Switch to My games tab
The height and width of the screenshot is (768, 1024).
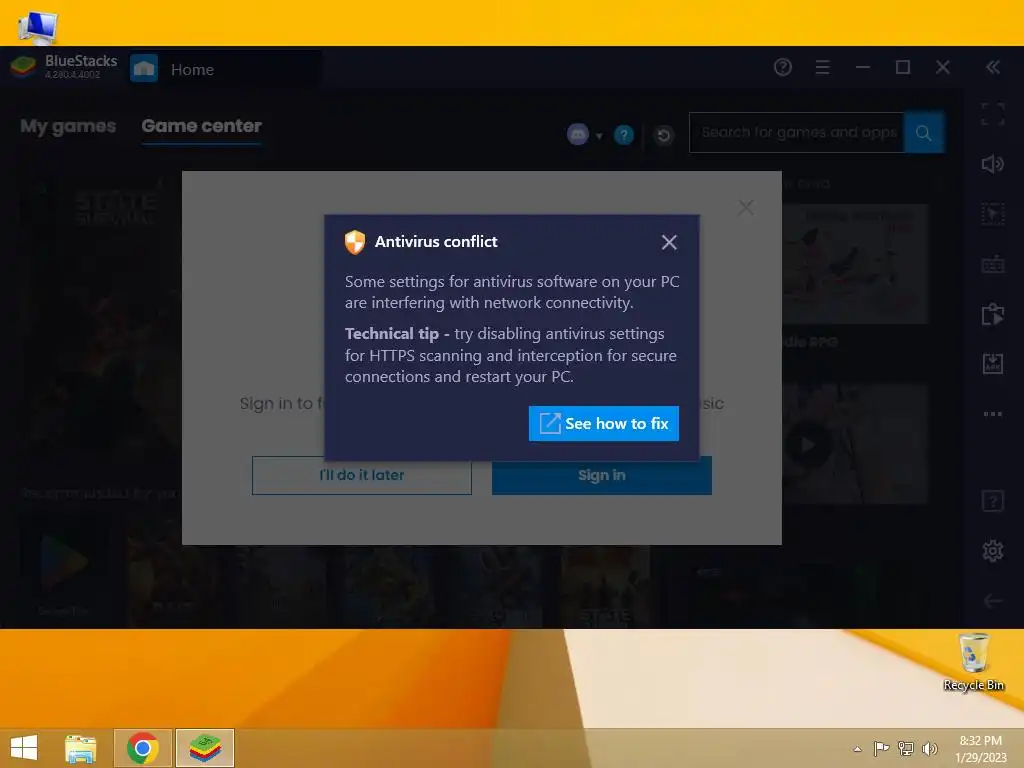(68, 126)
